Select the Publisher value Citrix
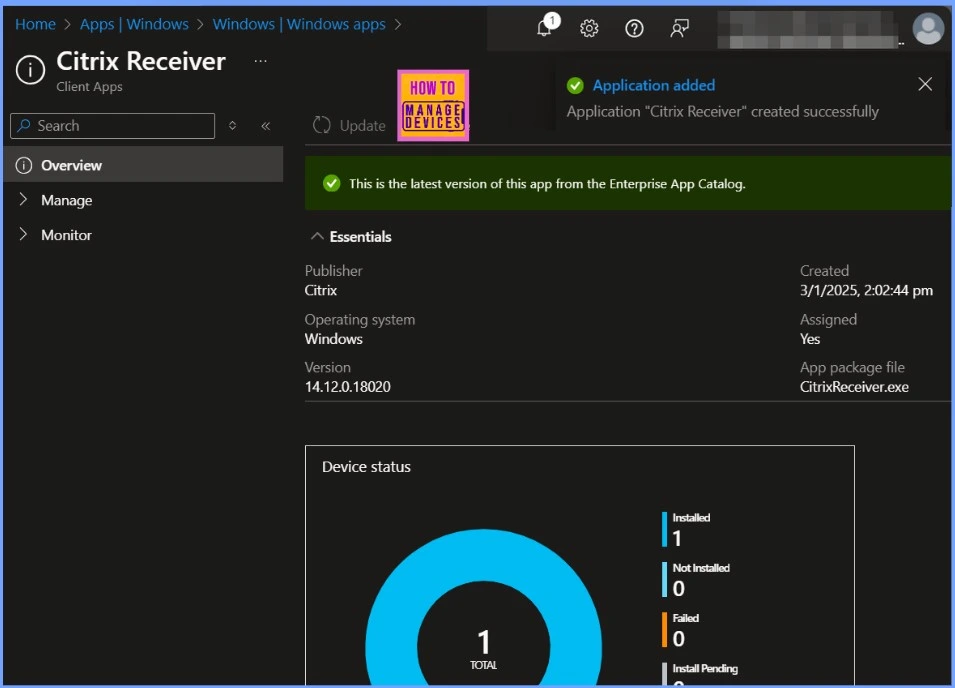Screen dimensions: 955x688 click(x=320, y=290)
